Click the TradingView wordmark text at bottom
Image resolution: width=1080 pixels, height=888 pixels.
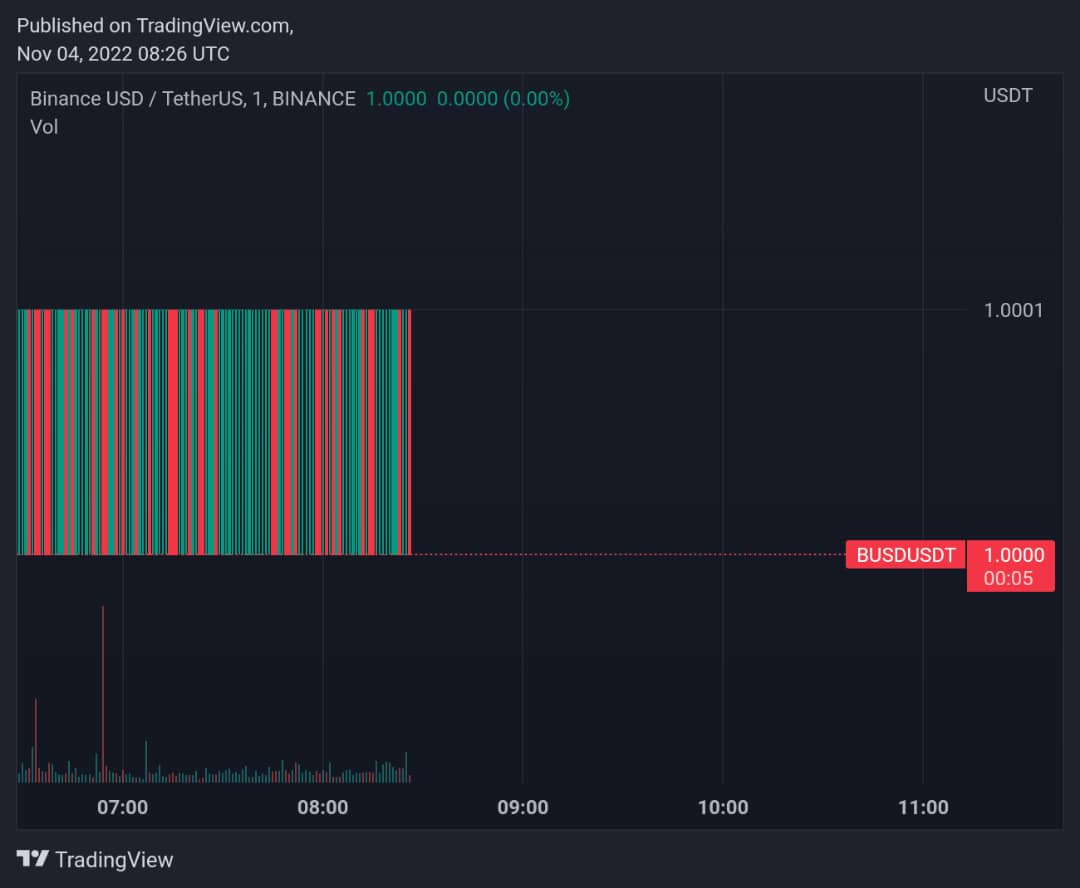point(114,860)
